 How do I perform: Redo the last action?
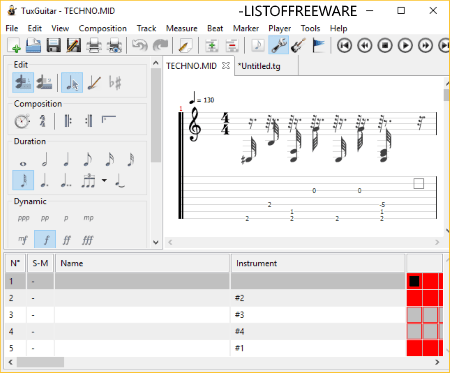click(x=161, y=45)
